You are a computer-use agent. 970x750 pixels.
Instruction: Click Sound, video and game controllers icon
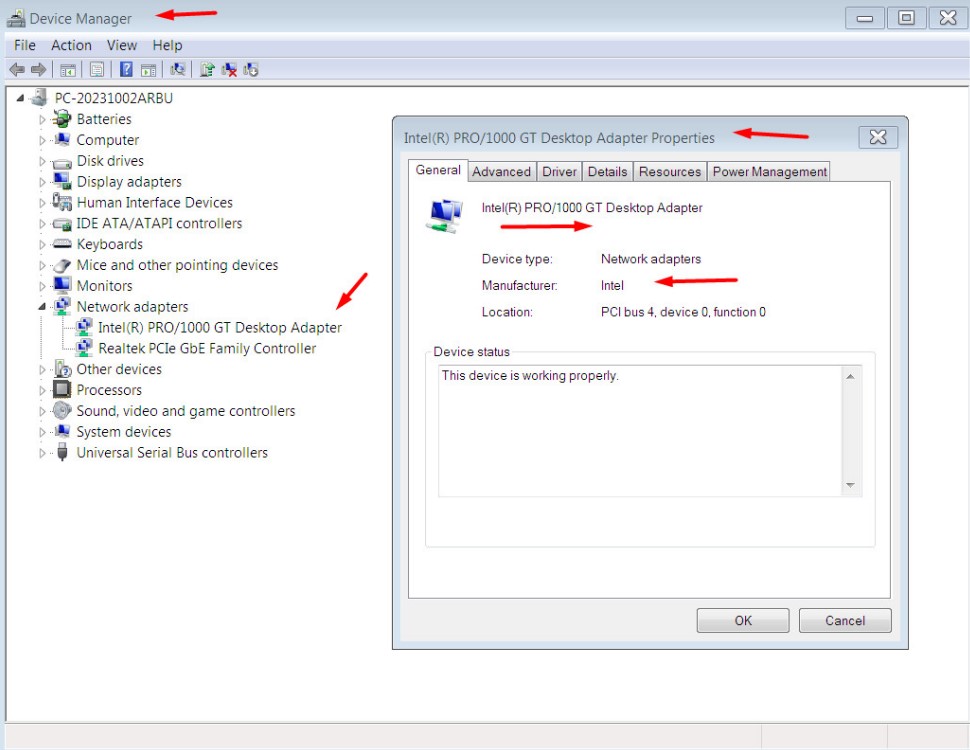(x=62, y=410)
